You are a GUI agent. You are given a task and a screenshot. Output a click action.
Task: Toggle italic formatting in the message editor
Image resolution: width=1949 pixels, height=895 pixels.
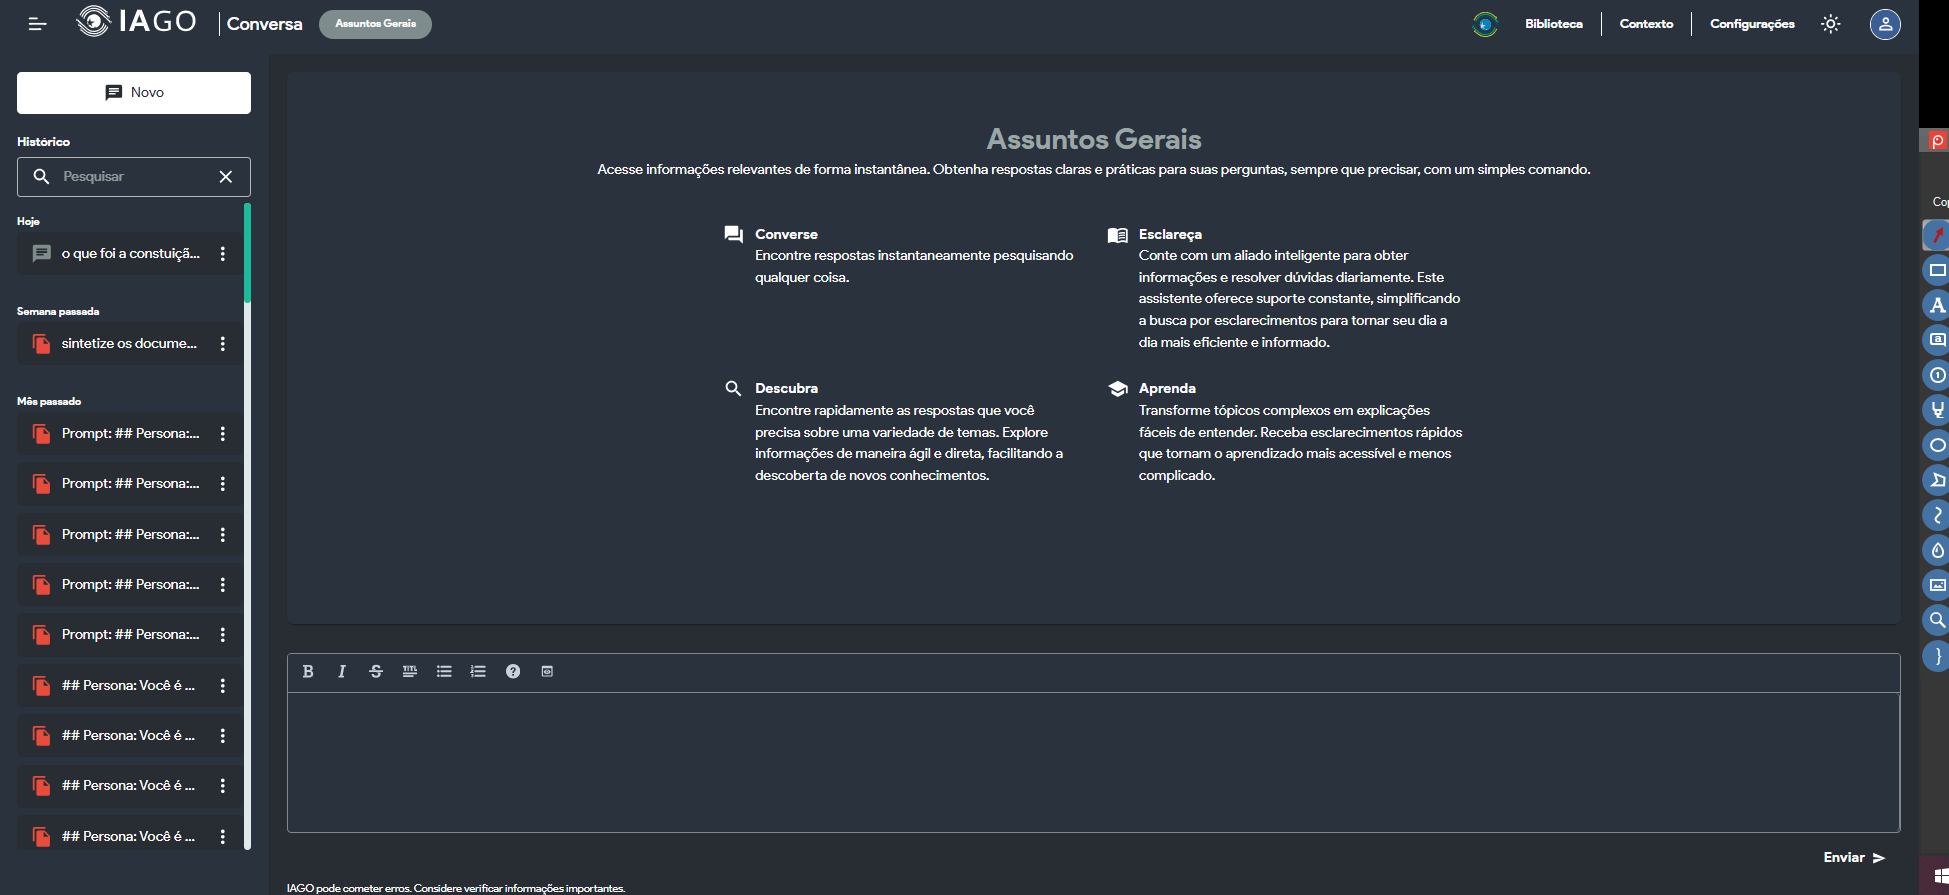342,672
